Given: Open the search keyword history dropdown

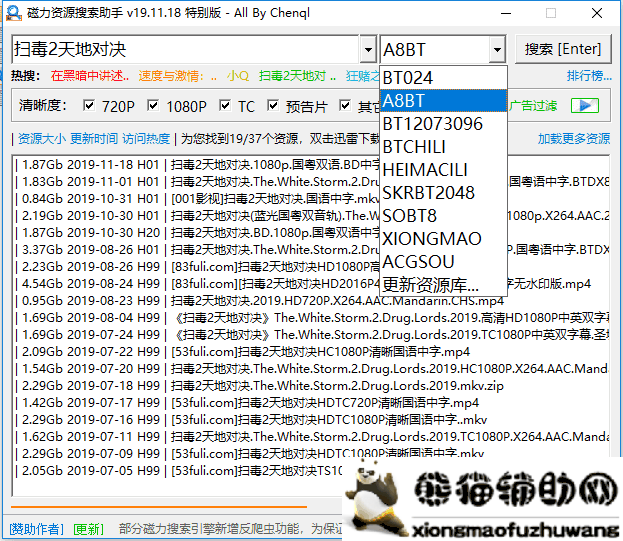Looking at the screenshot, I should tap(367, 49).
